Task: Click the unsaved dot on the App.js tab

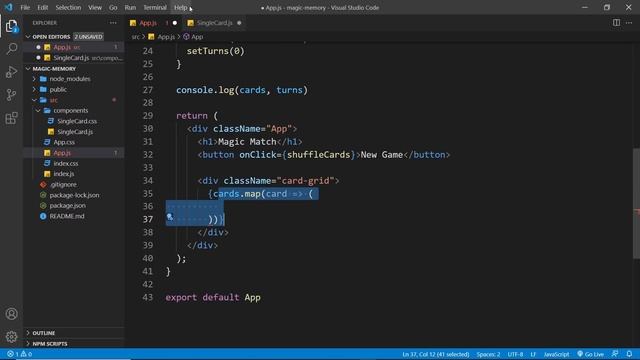Action: tap(175, 23)
